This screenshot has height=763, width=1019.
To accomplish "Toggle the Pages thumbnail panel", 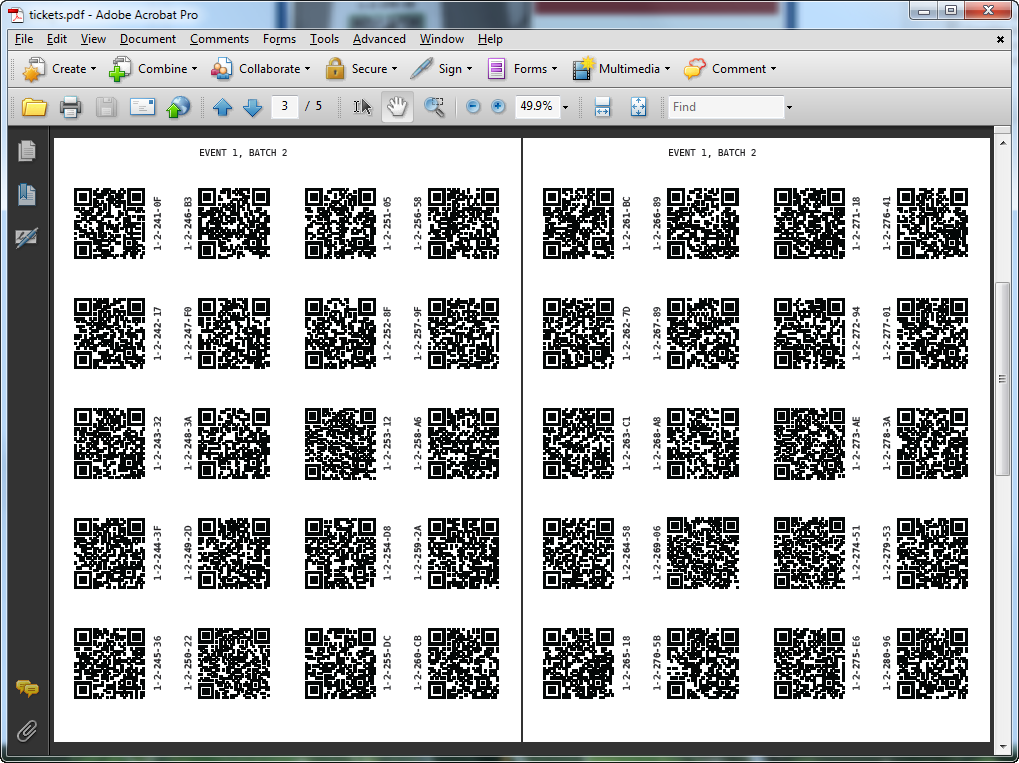I will click(x=27, y=151).
